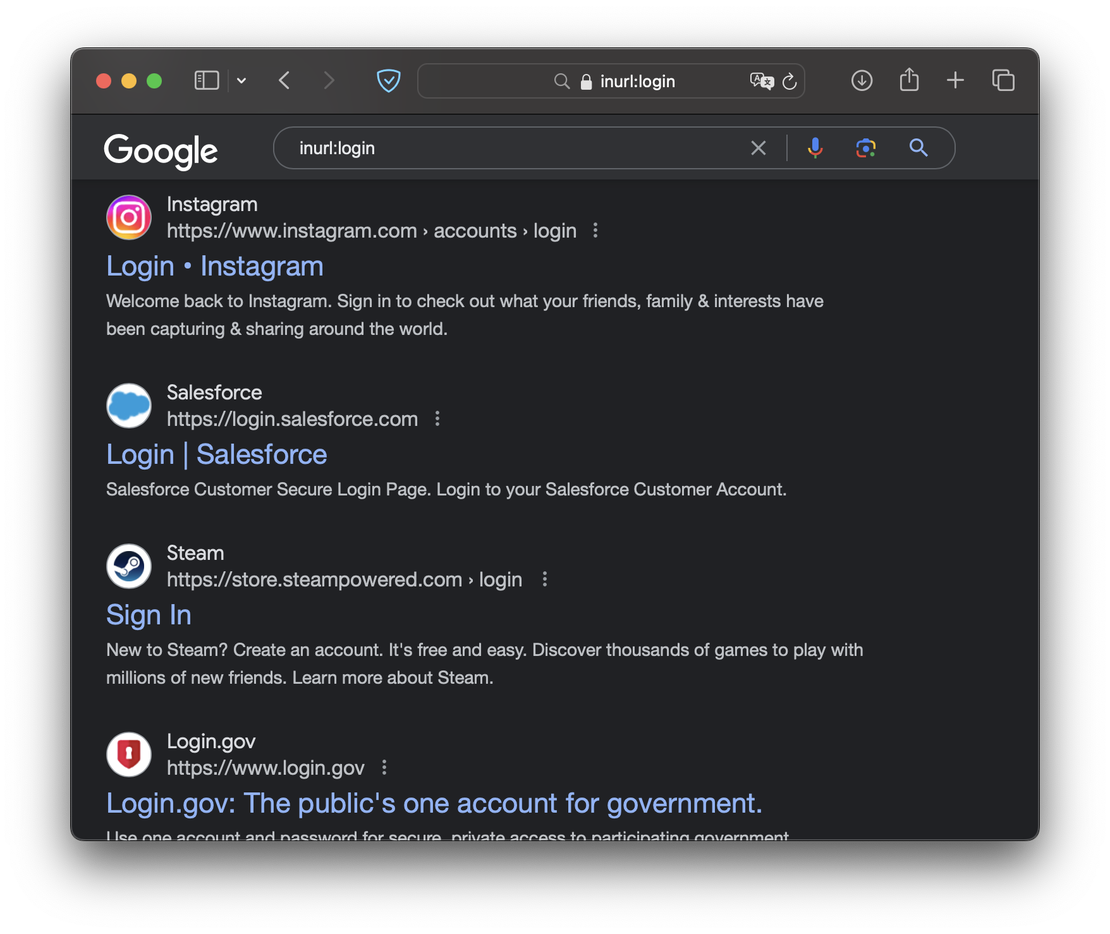Viewport: 1110px width, 934px height.
Task: Click the Google logo
Action: 160,151
